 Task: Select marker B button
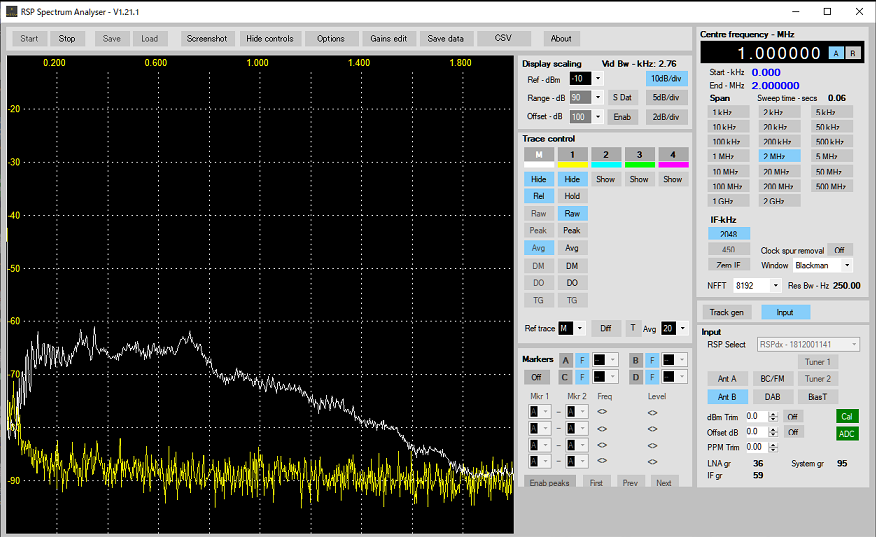click(x=635, y=360)
